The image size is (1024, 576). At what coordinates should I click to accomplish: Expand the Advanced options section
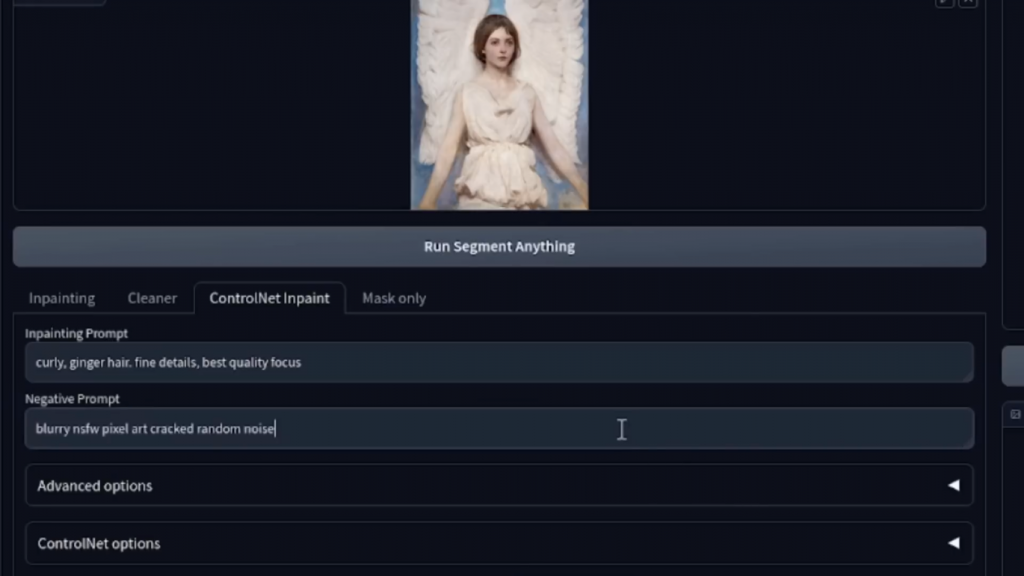[x=499, y=485]
